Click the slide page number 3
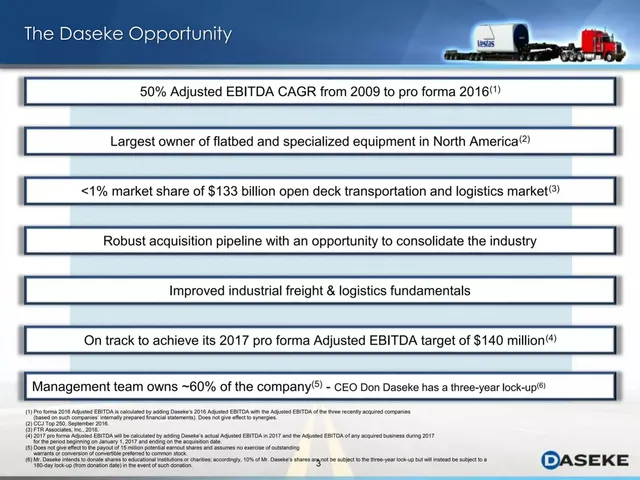Viewport: 640px width, 480px height. 319,464
